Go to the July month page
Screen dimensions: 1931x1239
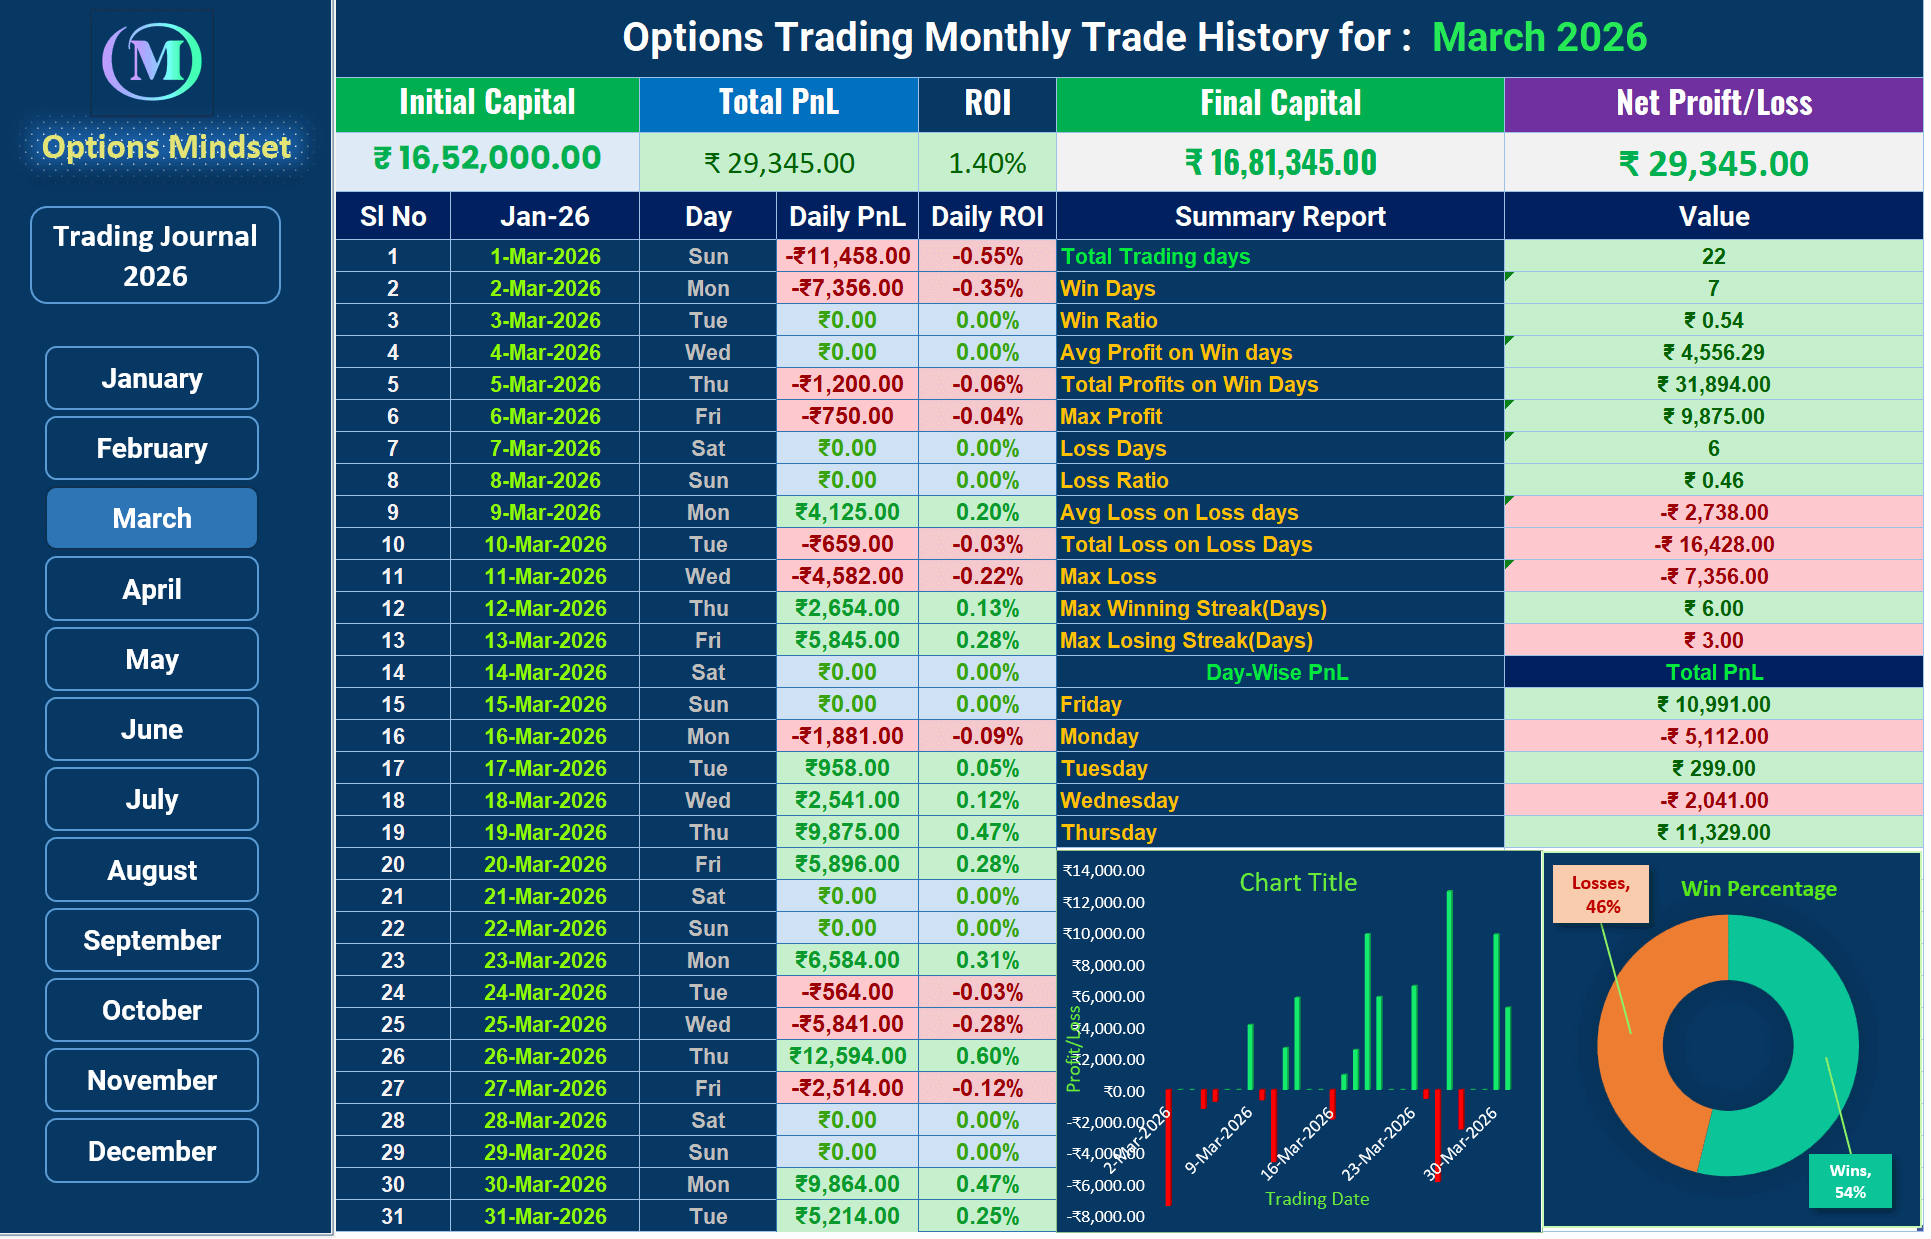151,799
